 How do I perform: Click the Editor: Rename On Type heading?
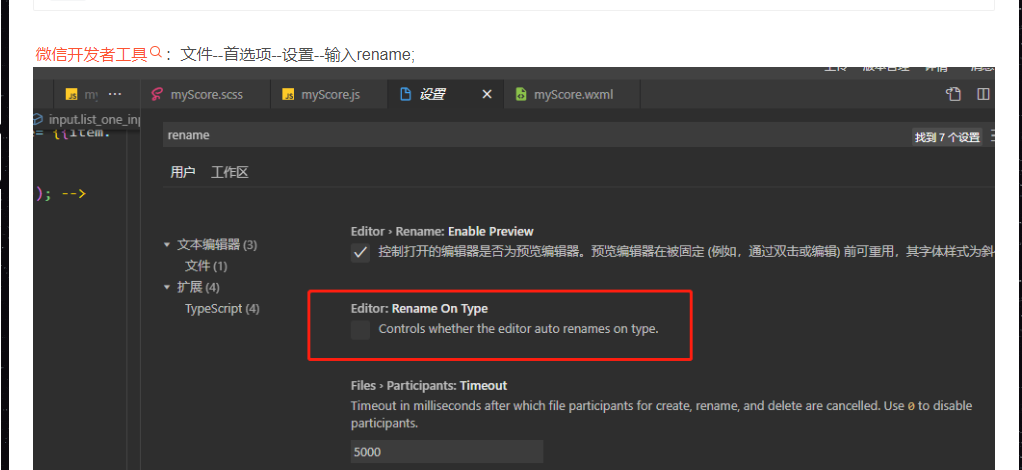pos(419,308)
